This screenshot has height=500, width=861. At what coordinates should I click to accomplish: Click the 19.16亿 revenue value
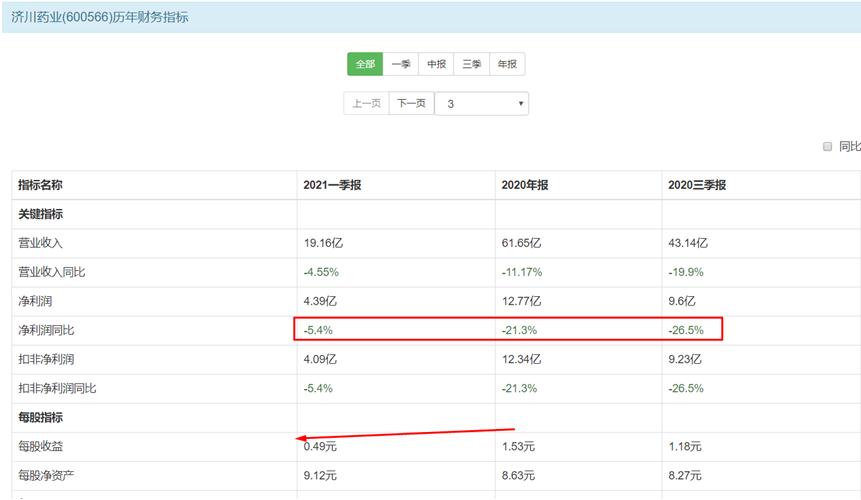(x=323, y=243)
